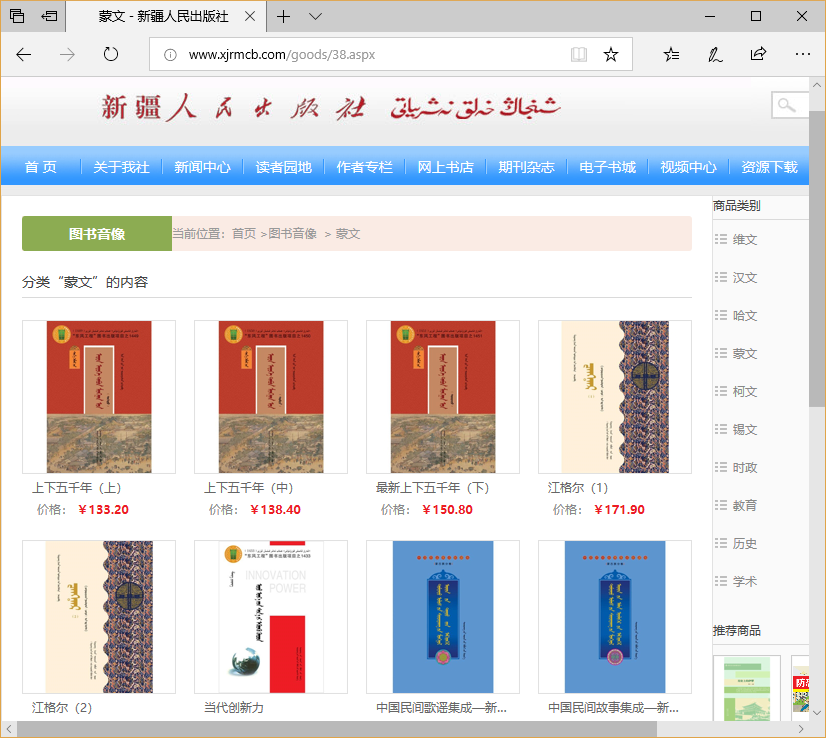Click the Share page icon
This screenshot has width=826, height=738.
[x=759, y=54]
